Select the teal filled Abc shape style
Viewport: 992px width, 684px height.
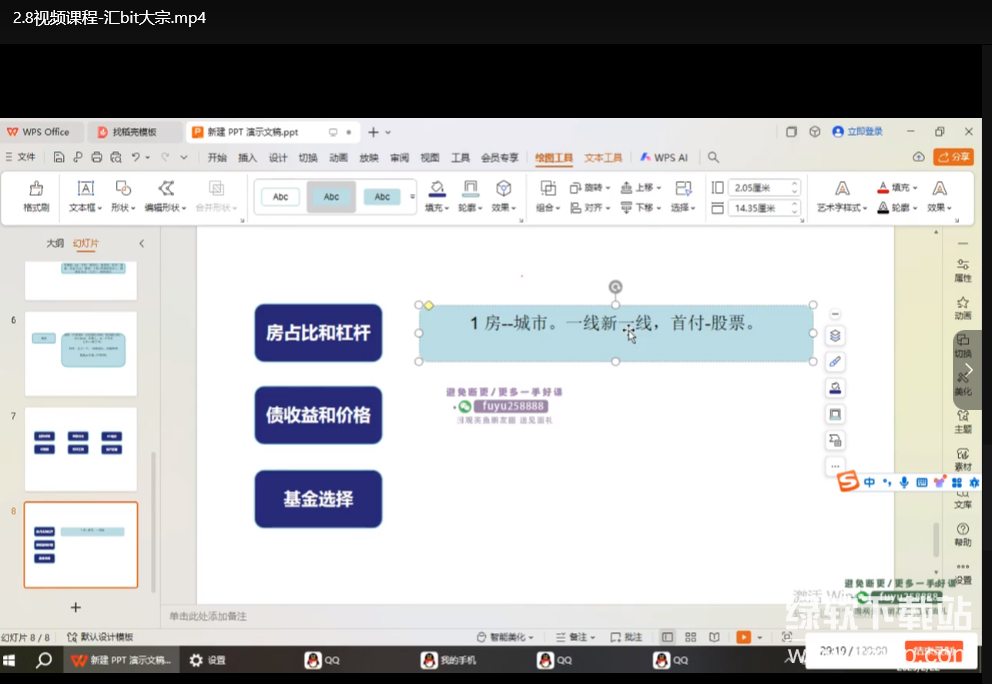point(382,197)
